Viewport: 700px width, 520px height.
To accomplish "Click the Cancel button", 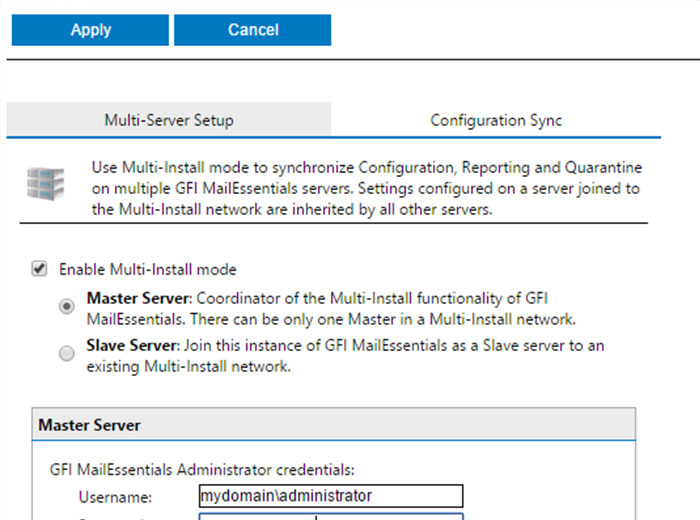I will (x=253, y=30).
